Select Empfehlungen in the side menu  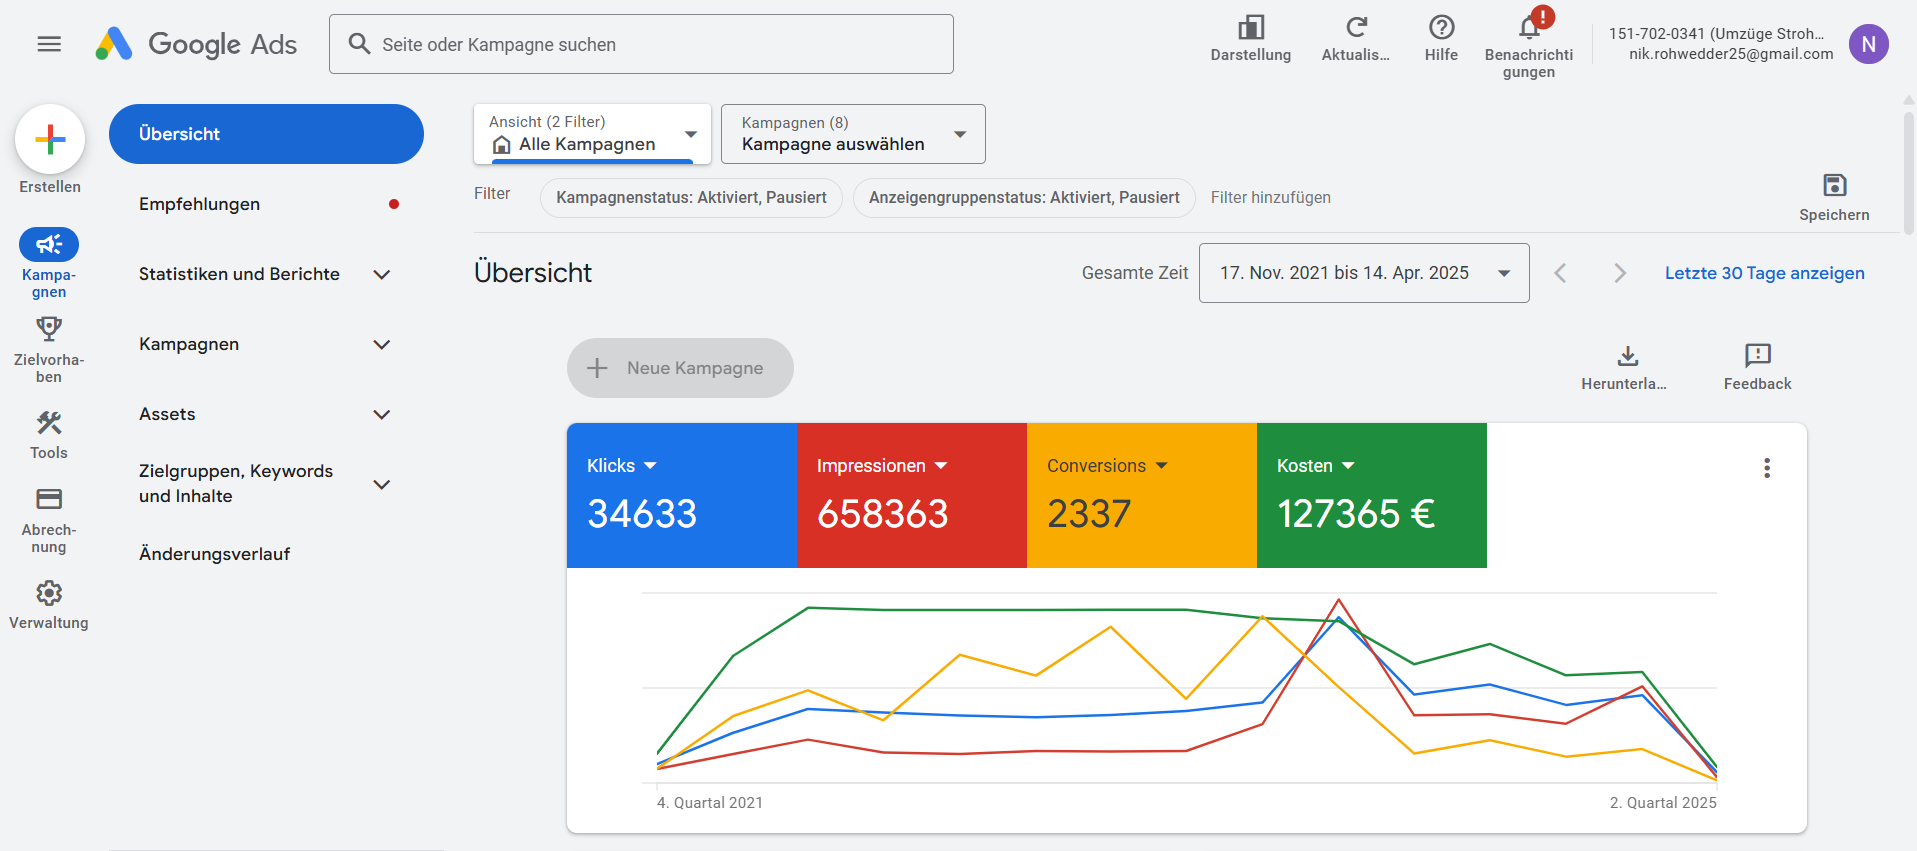[x=200, y=204]
